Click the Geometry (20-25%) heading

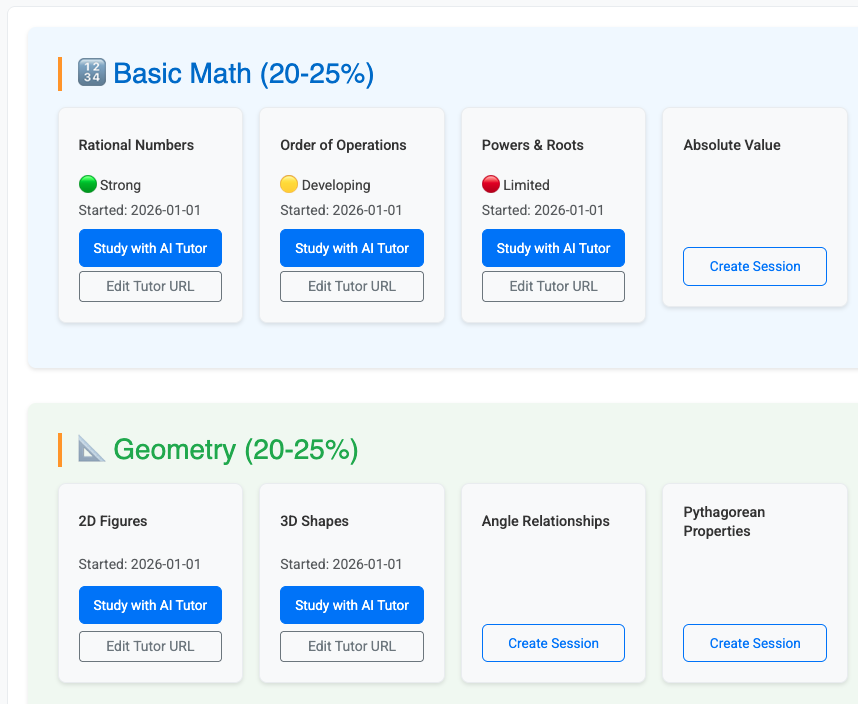tap(235, 450)
